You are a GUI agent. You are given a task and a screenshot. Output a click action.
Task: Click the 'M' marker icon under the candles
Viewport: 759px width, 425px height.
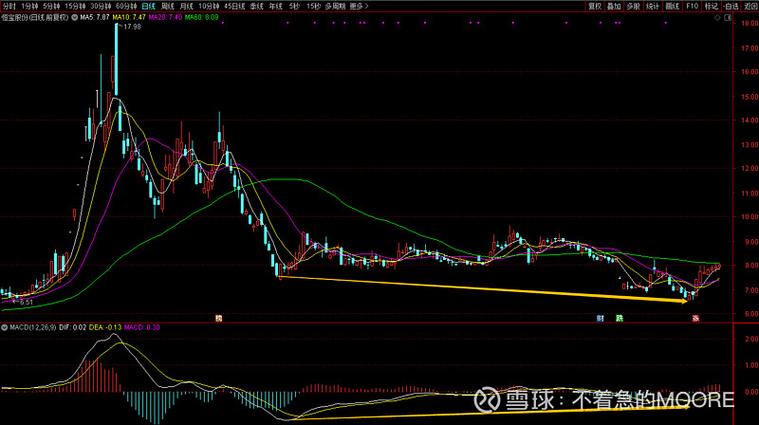(218, 318)
